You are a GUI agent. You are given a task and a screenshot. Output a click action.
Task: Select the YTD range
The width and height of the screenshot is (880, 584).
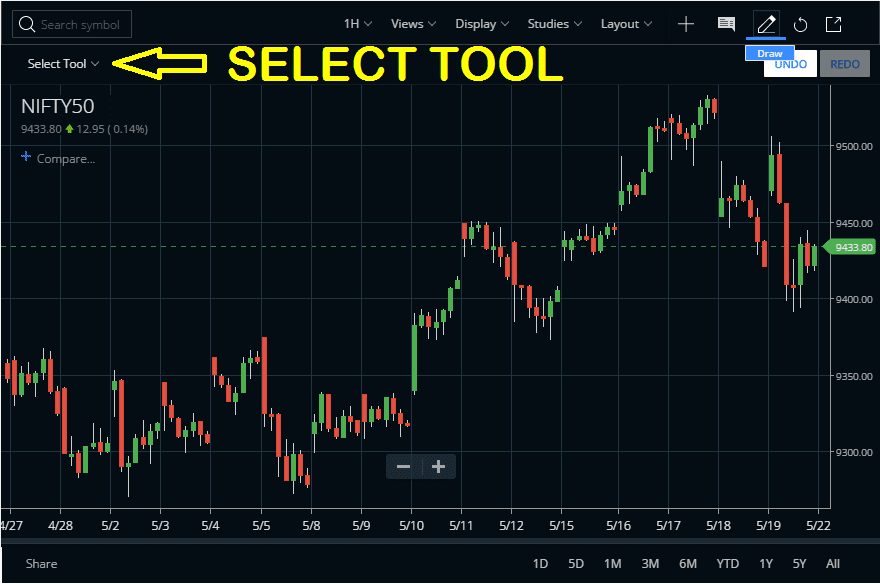pyautogui.click(x=727, y=564)
